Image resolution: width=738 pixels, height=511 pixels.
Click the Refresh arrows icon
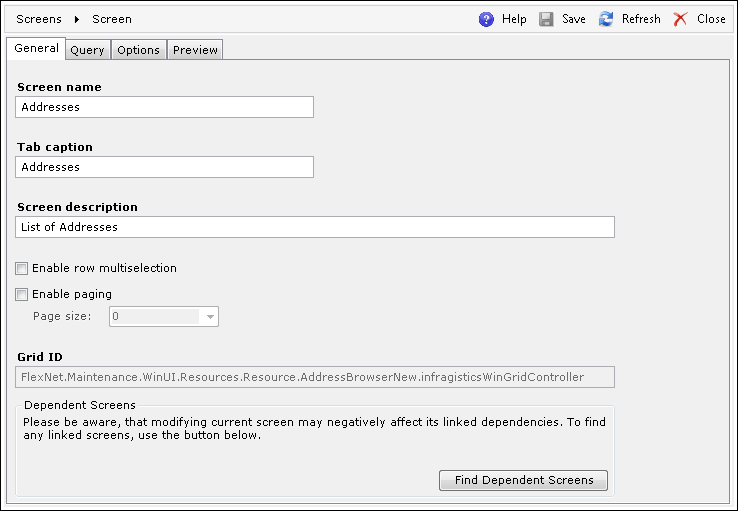click(606, 19)
